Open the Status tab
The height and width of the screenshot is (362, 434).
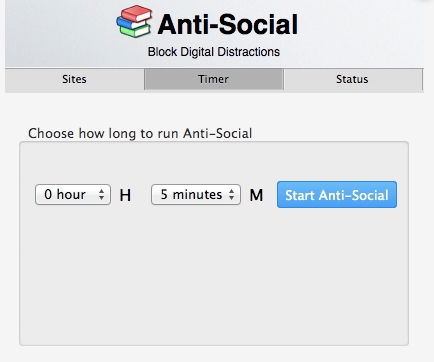pyautogui.click(x=353, y=79)
